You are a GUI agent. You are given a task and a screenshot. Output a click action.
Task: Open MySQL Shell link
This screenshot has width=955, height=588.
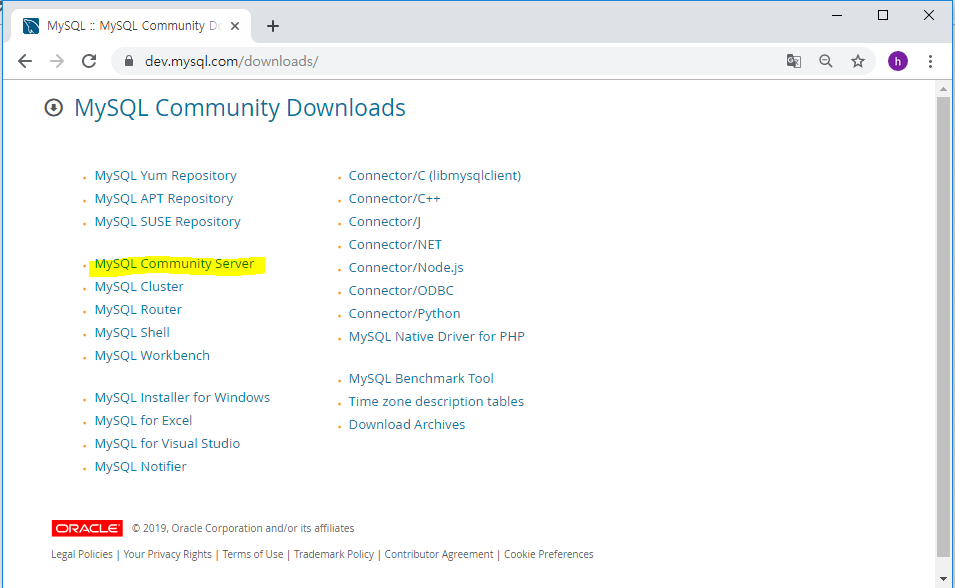point(132,333)
